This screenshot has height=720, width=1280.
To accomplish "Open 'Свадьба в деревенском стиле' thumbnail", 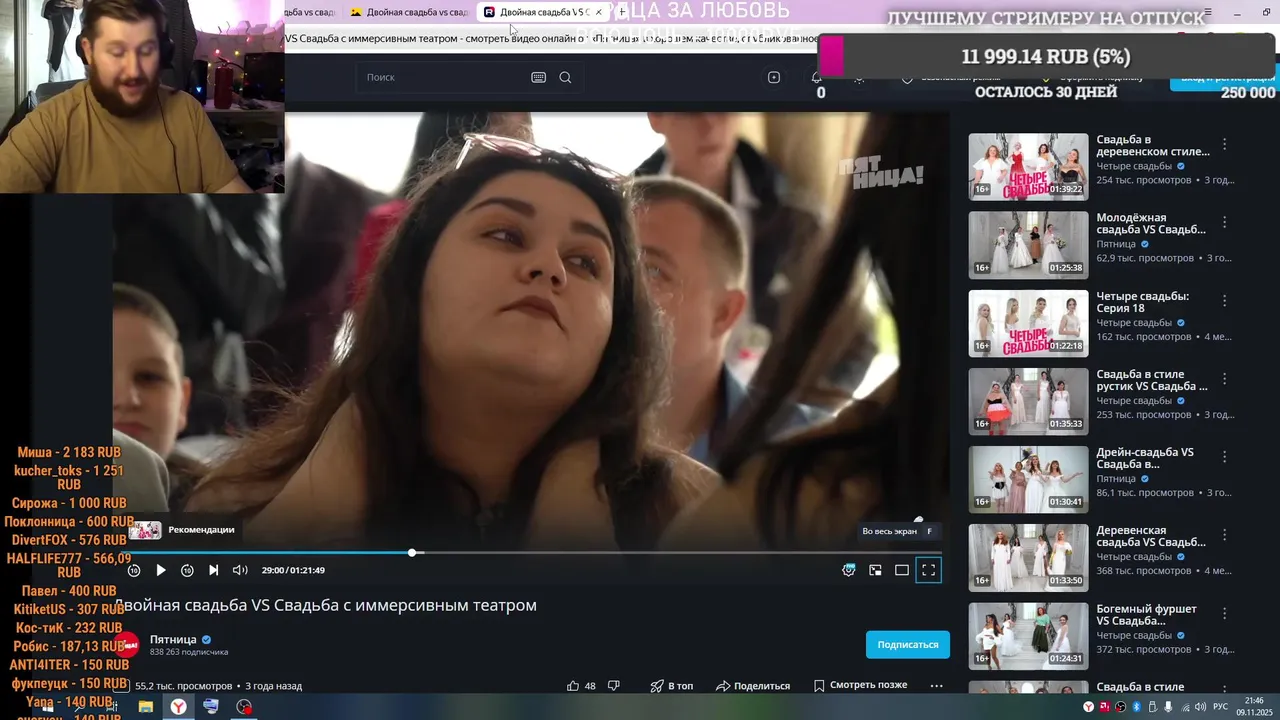I will click(x=1028, y=167).
